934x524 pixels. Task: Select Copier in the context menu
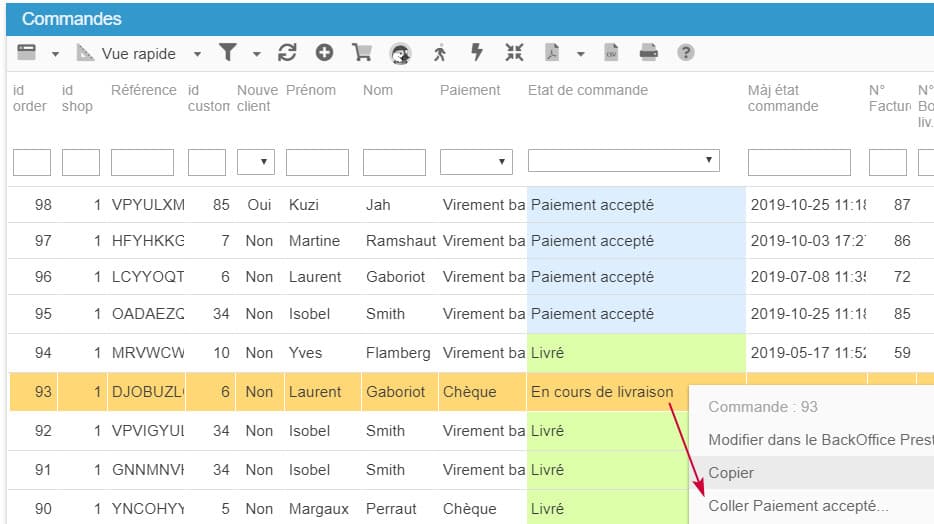[x=731, y=473]
